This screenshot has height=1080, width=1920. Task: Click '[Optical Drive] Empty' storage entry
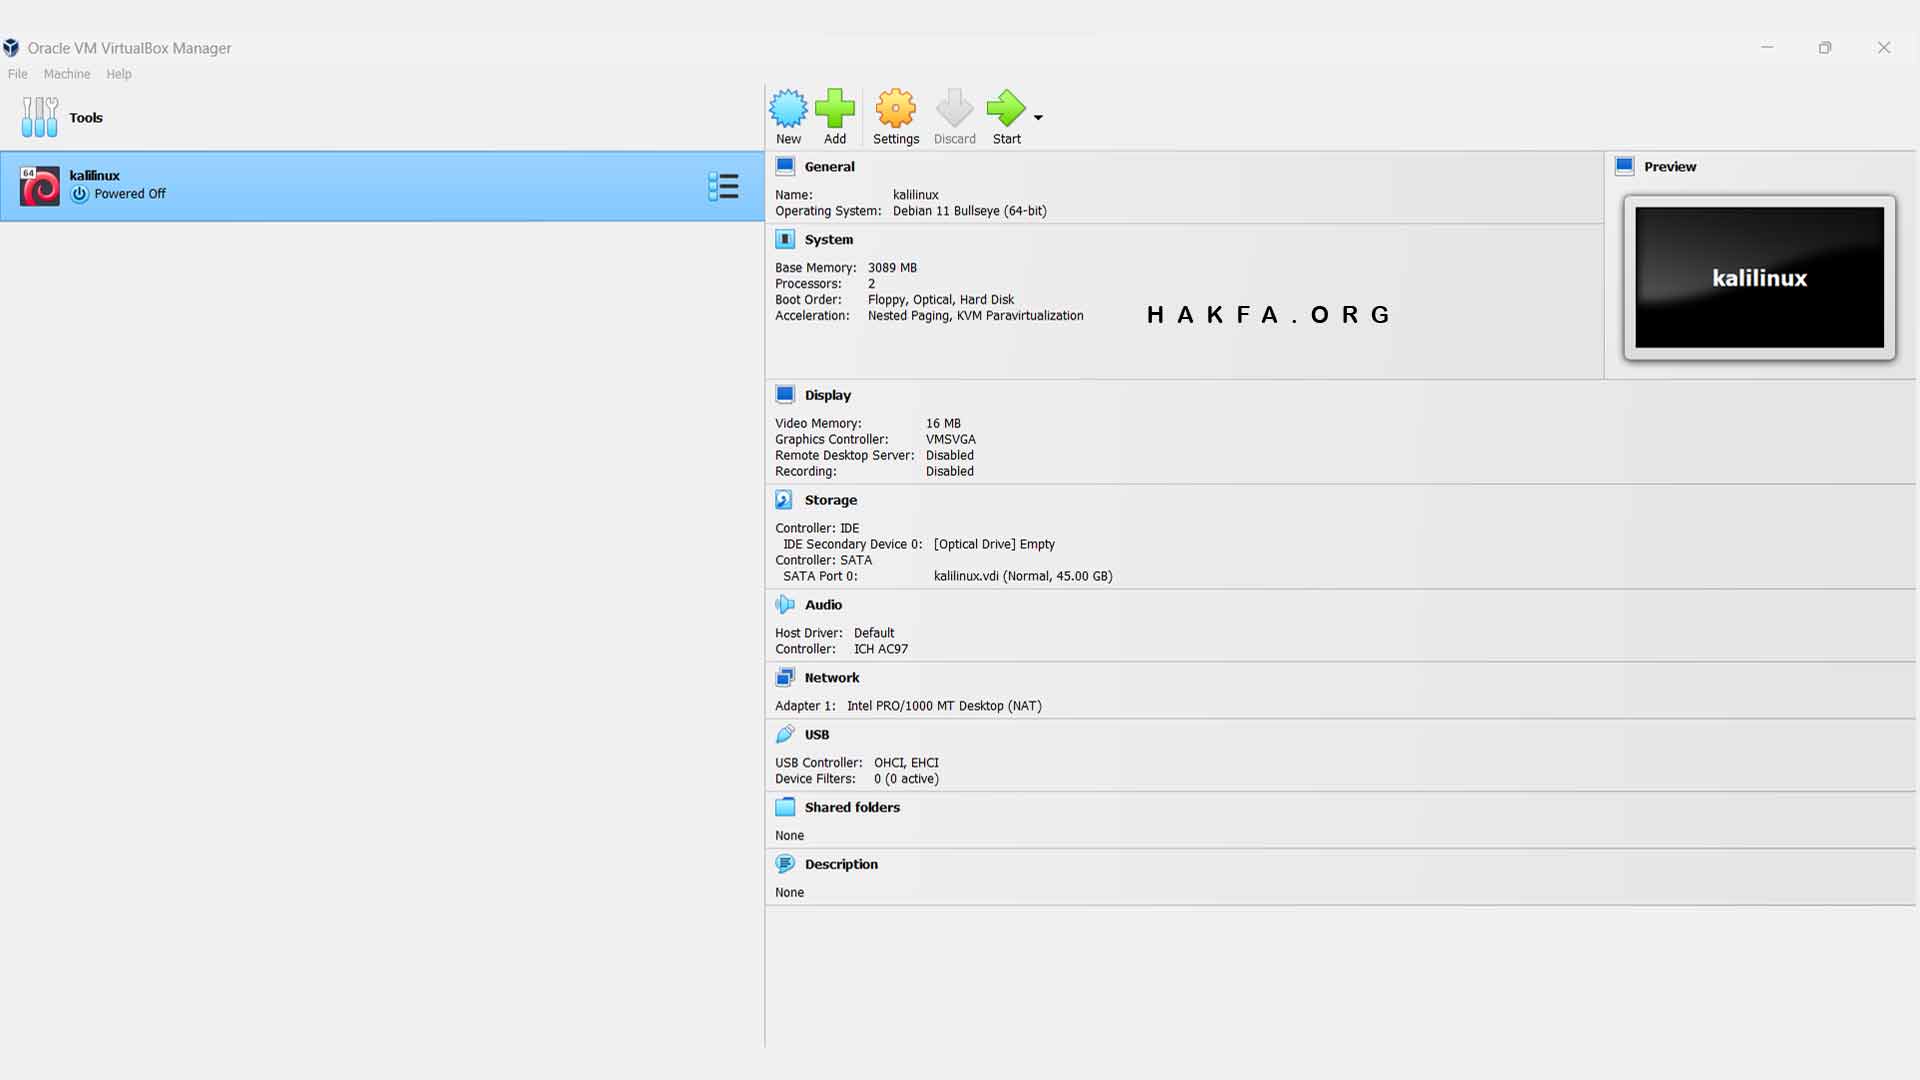[x=994, y=545]
